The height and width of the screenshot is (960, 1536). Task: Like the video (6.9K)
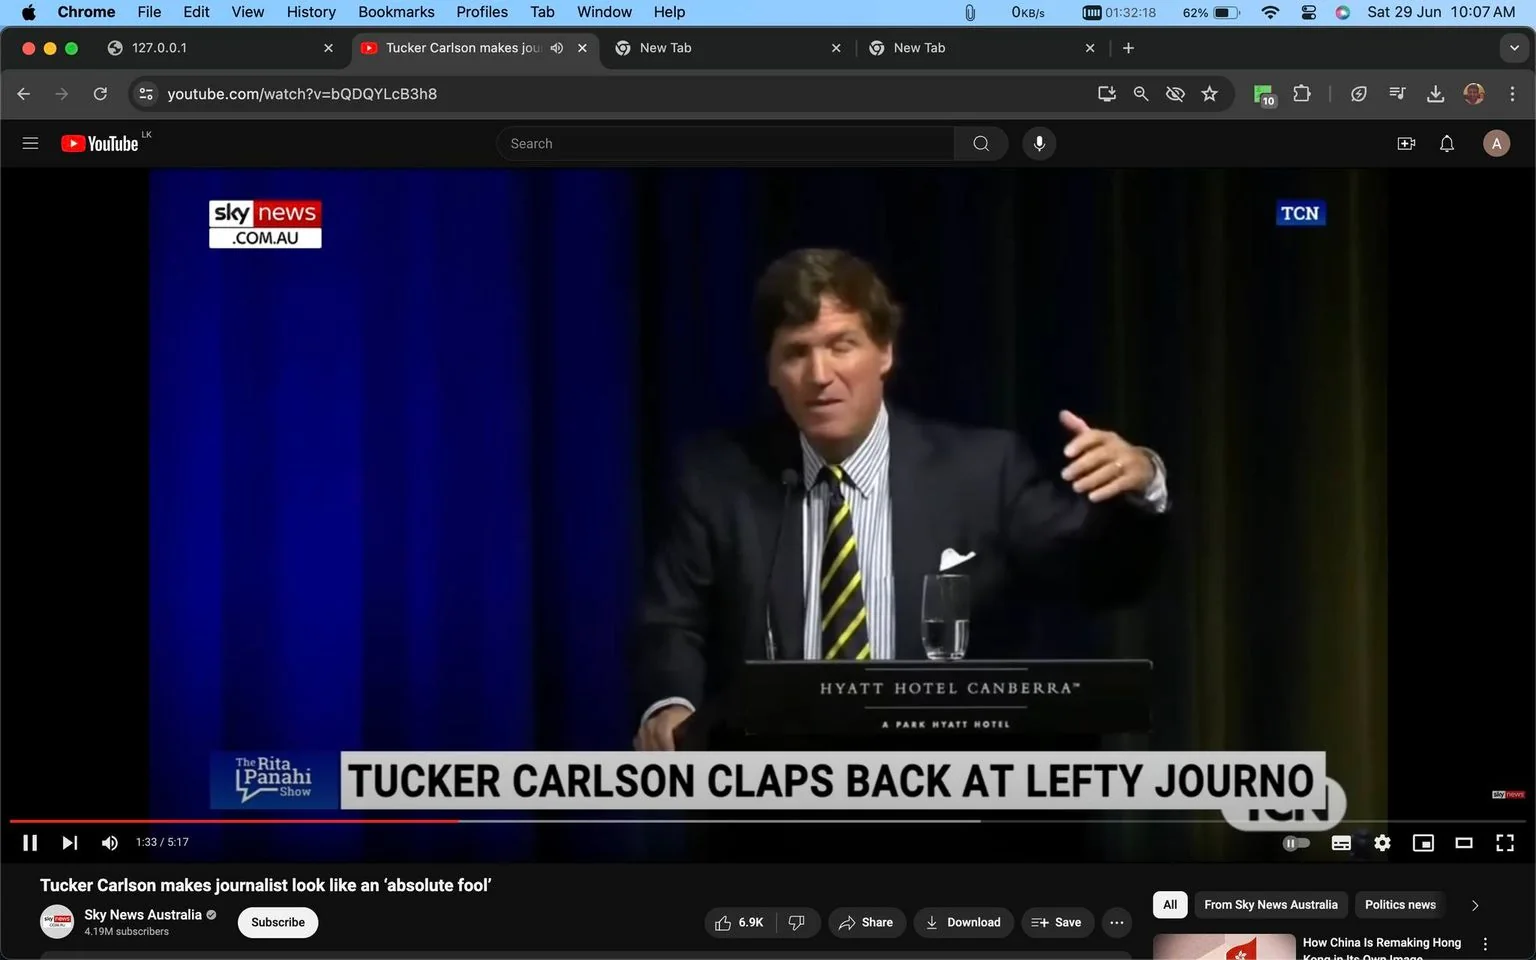pyautogui.click(x=740, y=922)
